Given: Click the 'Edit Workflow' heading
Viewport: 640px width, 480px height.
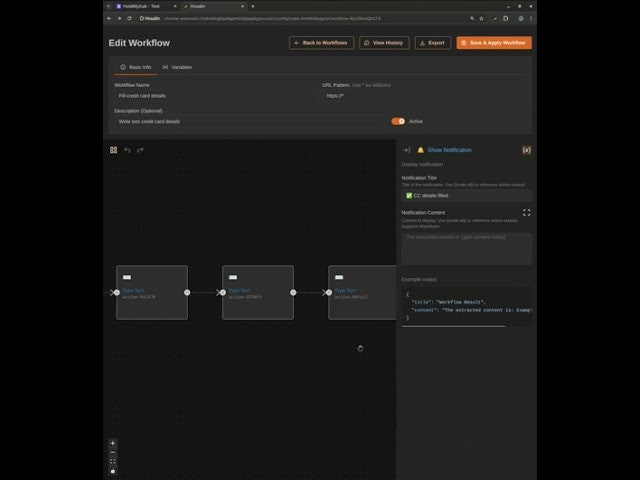Looking at the screenshot, I should [139, 43].
